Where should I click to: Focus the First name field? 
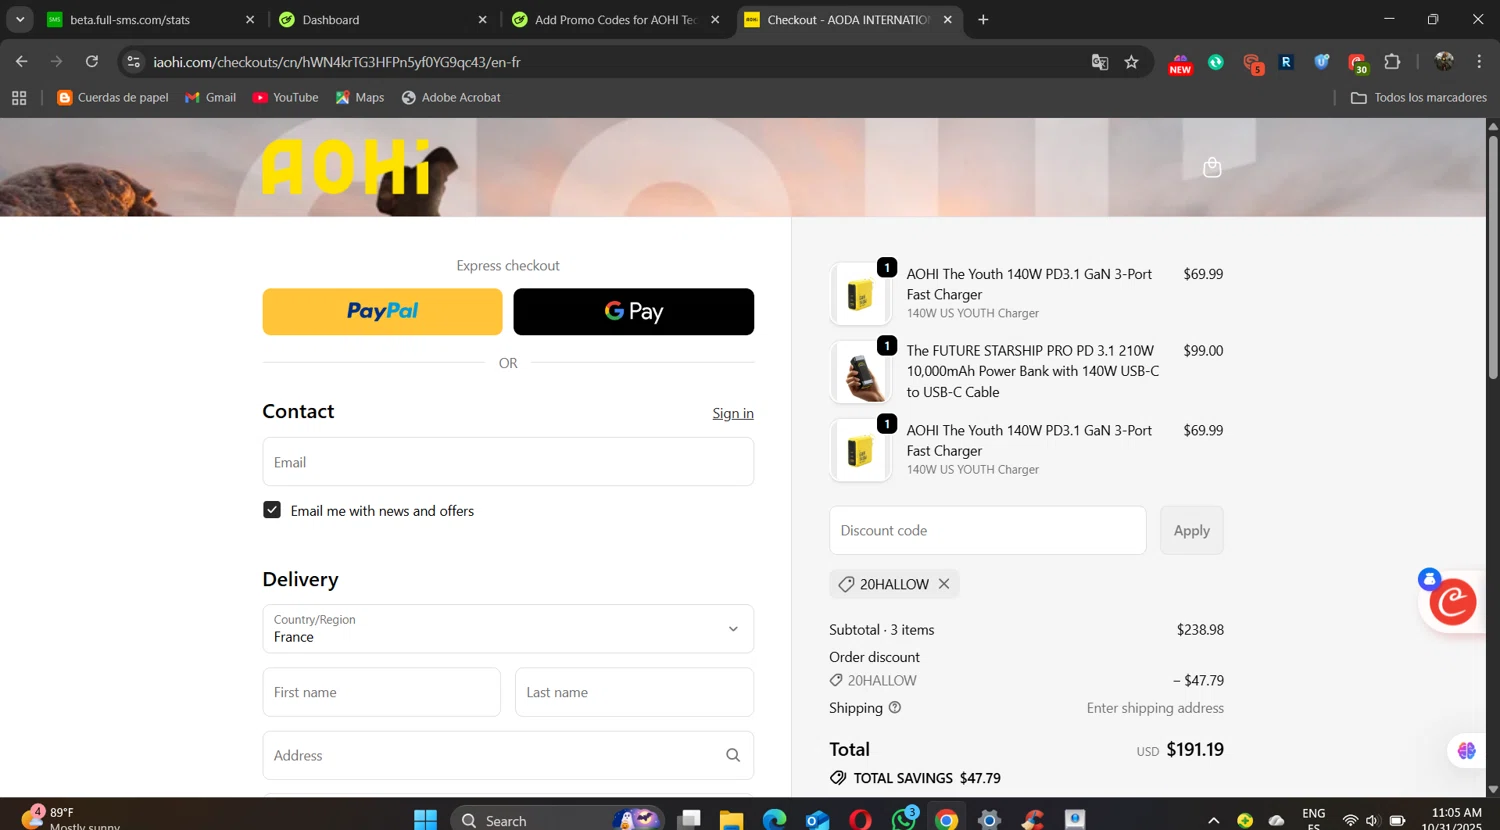click(x=382, y=692)
